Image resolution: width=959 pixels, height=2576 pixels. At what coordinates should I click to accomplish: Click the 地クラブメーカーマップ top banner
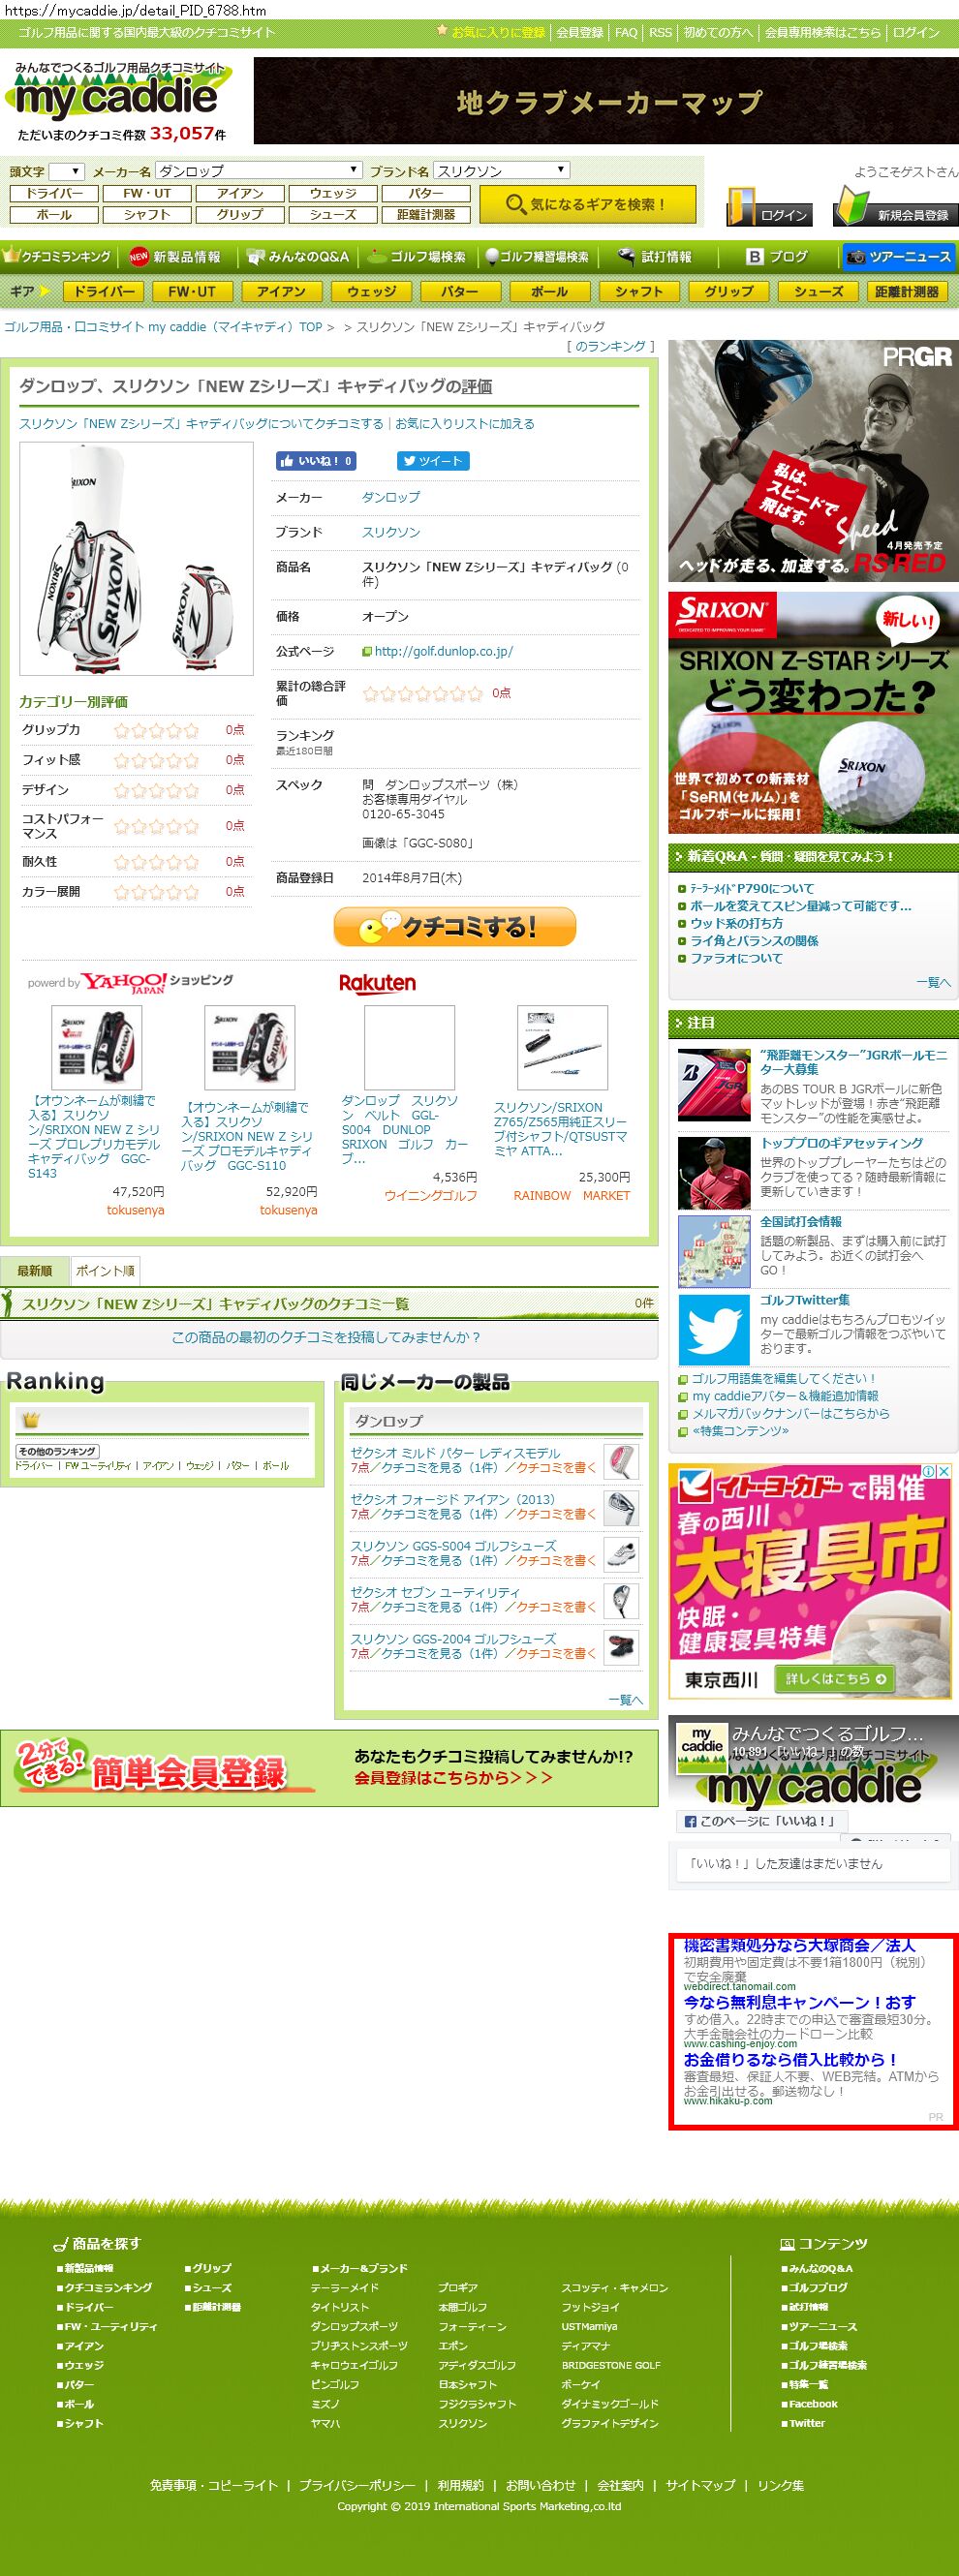[x=606, y=100]
